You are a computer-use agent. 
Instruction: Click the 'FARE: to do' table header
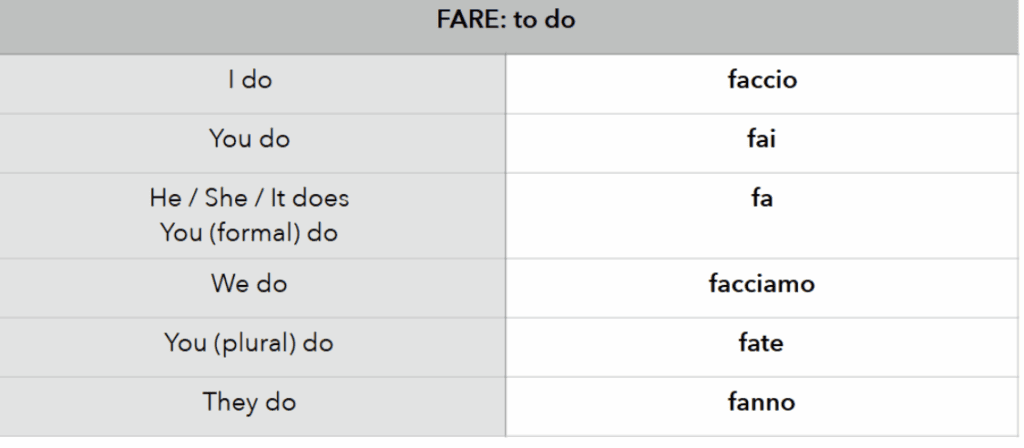[511, 20]
